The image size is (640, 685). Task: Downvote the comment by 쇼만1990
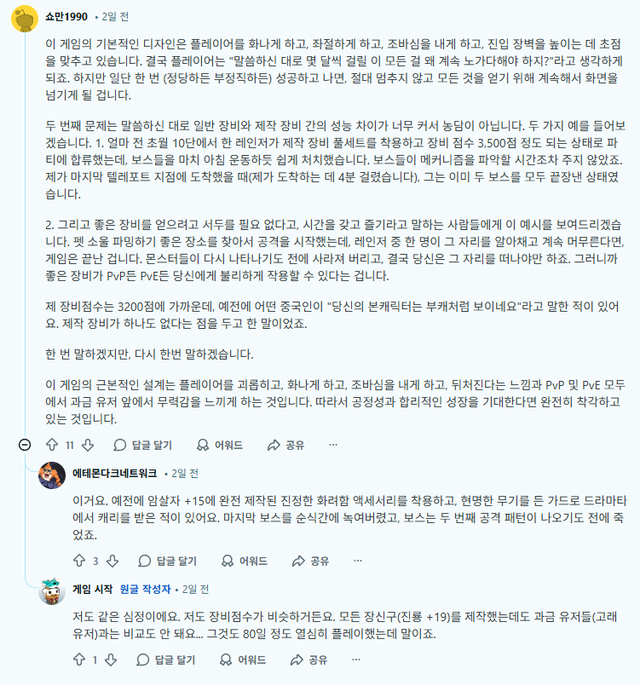pos(88,444)
